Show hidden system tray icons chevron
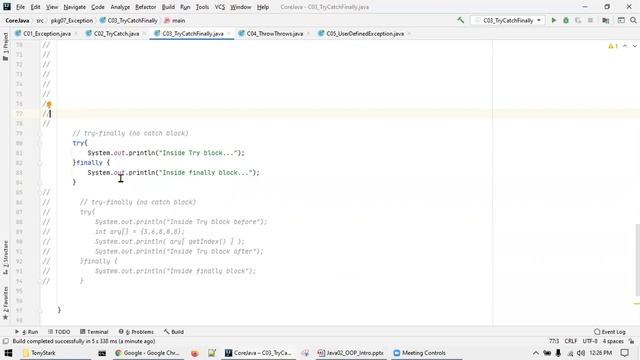This screenshot has height=360, width=640. (536, 353)
